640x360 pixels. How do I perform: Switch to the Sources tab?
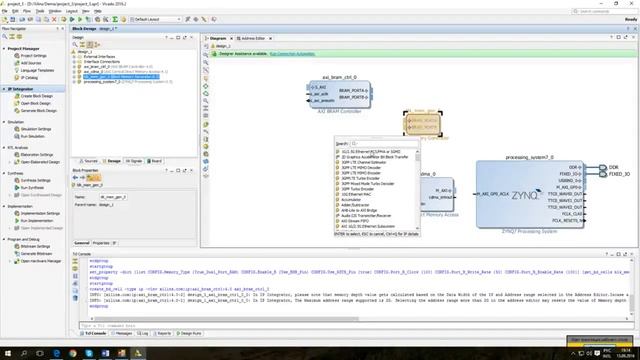click(89, 161)
